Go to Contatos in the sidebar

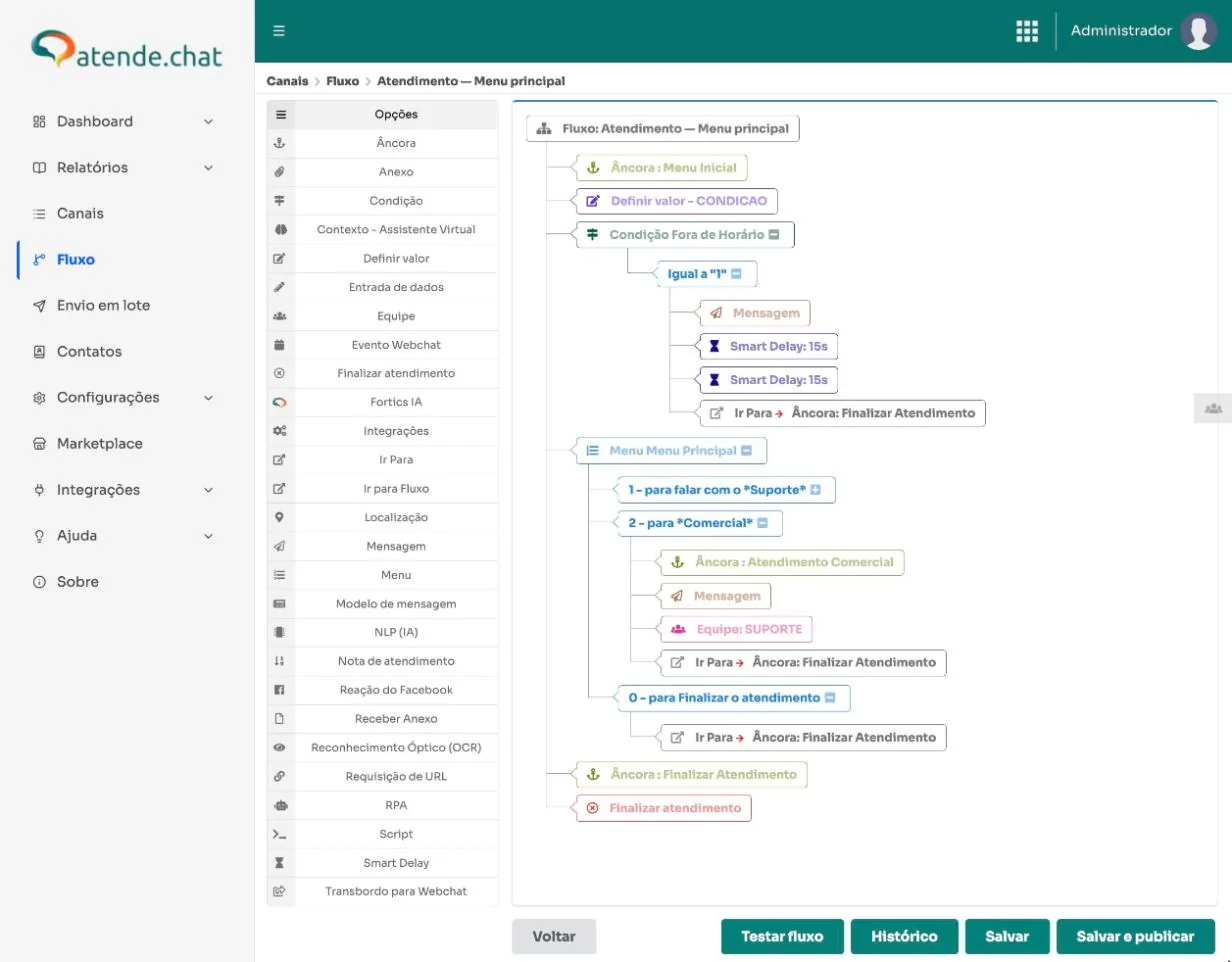pyautogui.click(x=89, y=352)
